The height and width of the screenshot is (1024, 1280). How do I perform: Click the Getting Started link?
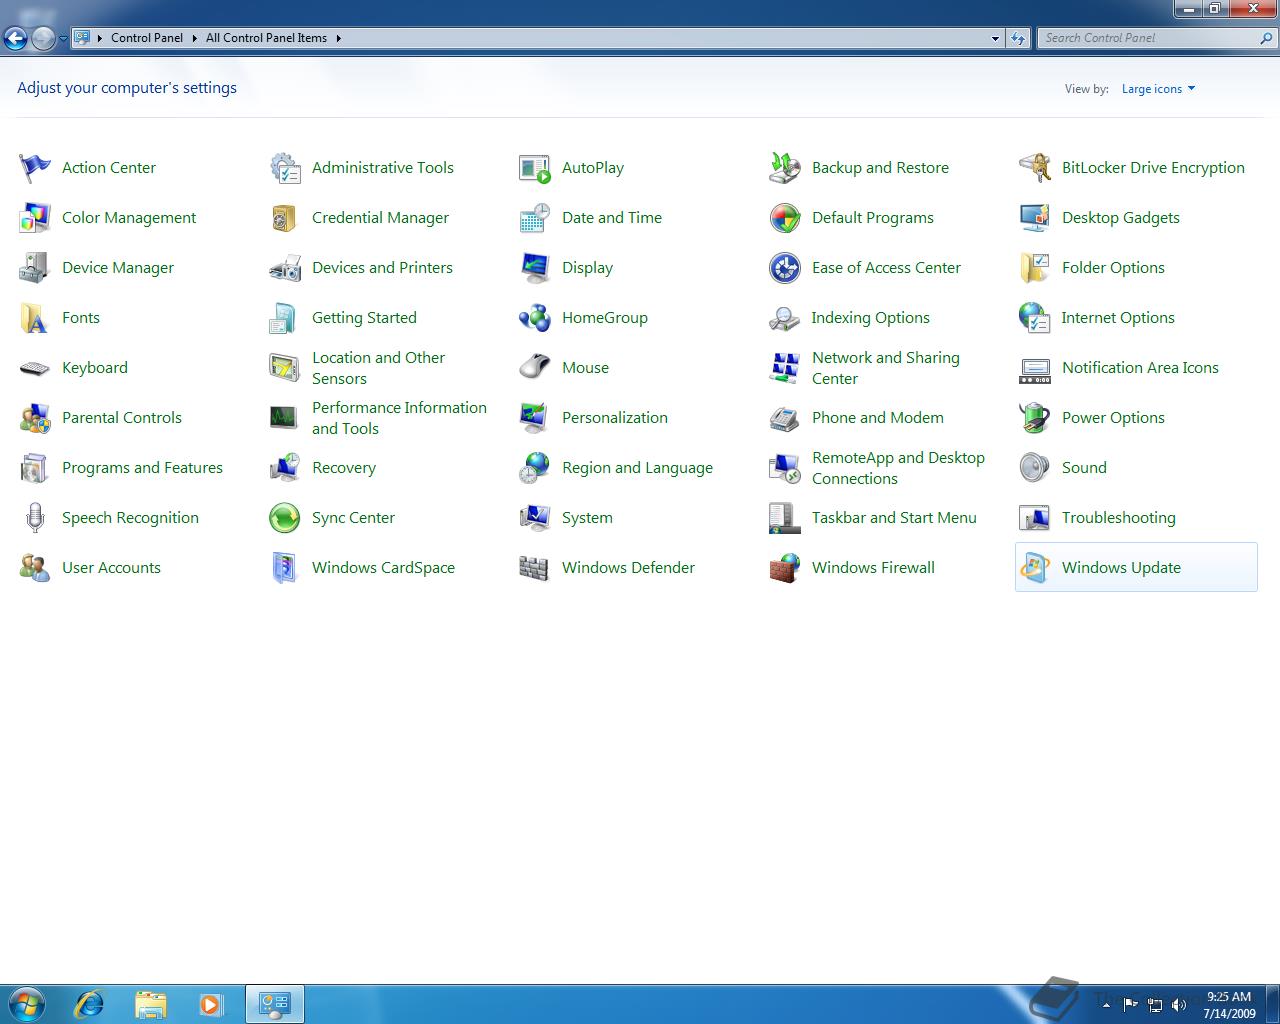point(364,318)
